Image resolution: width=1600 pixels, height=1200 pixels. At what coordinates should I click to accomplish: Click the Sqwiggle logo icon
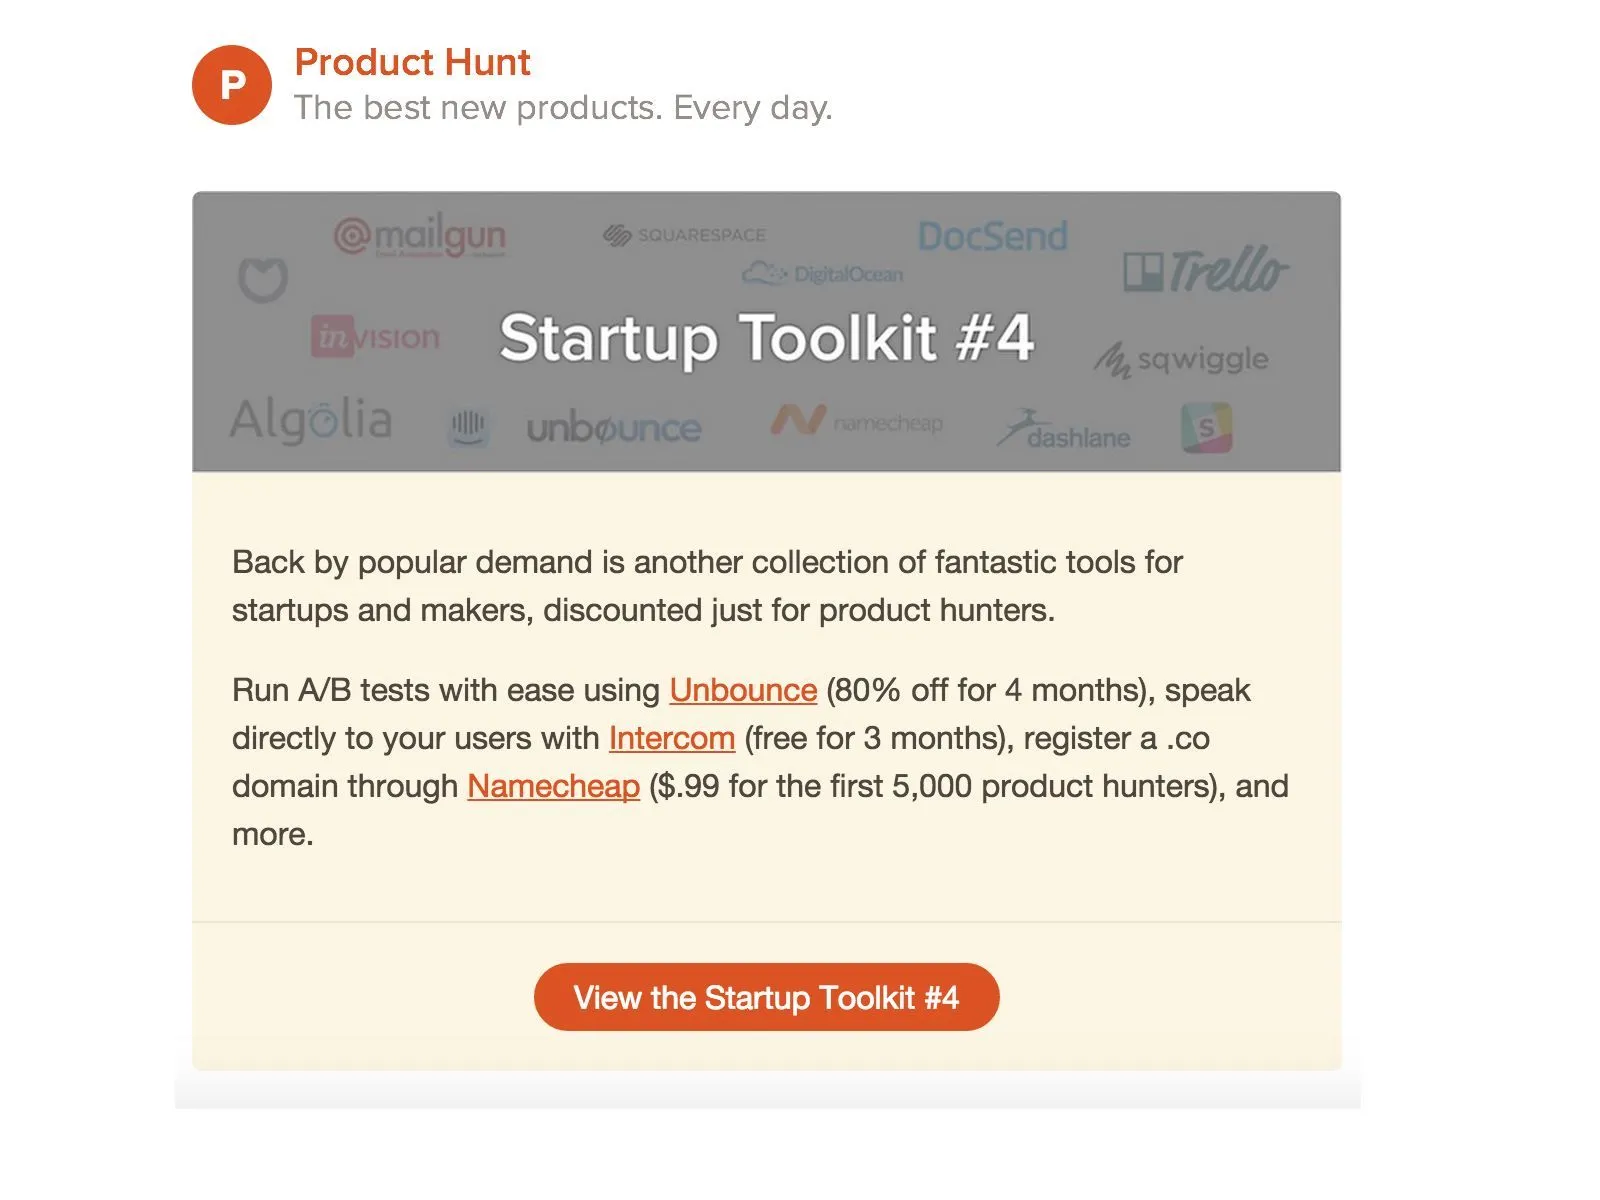pyautogui.click(x=1185, y=357)
